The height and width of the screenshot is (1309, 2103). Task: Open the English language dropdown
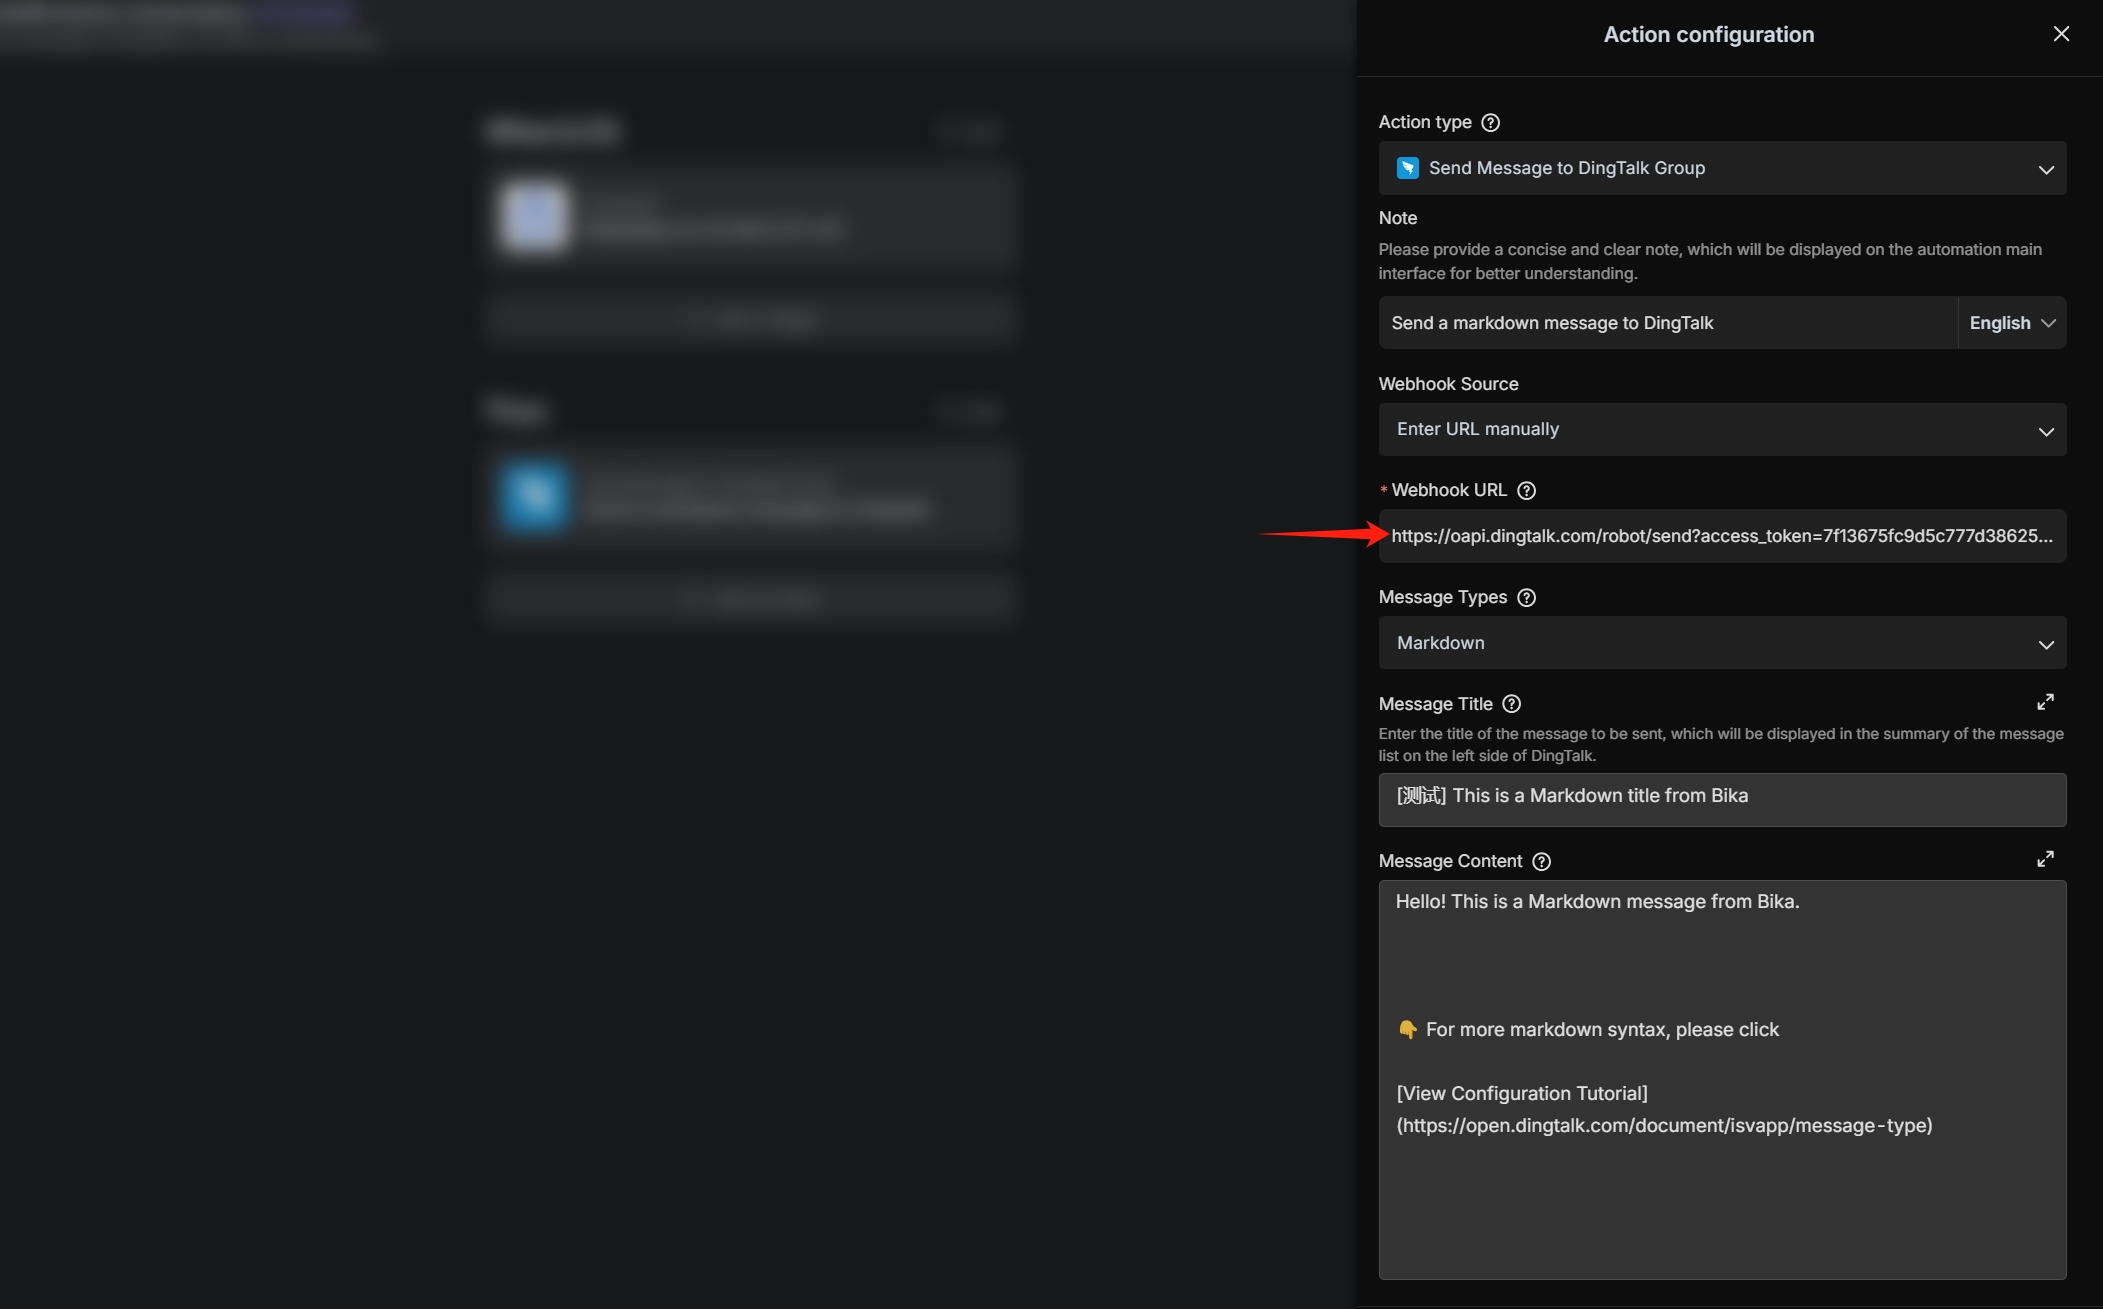pyautogui.click(x=2012, y=323)
